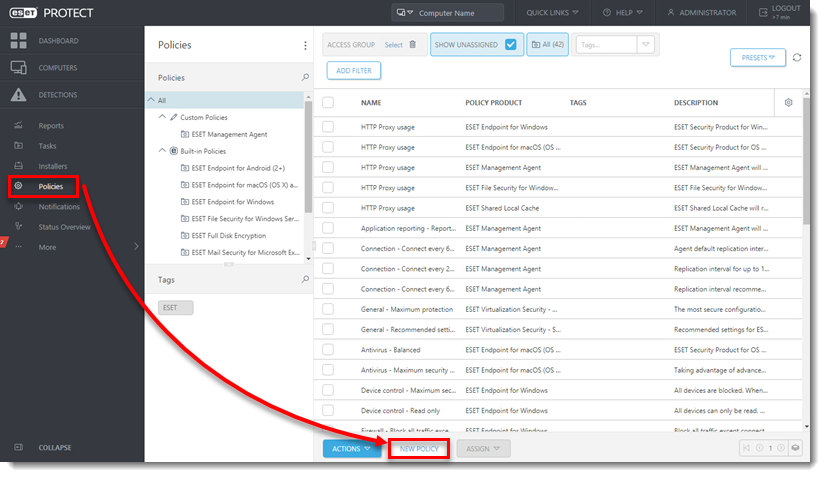Go to previous page of table

(759, 448)
